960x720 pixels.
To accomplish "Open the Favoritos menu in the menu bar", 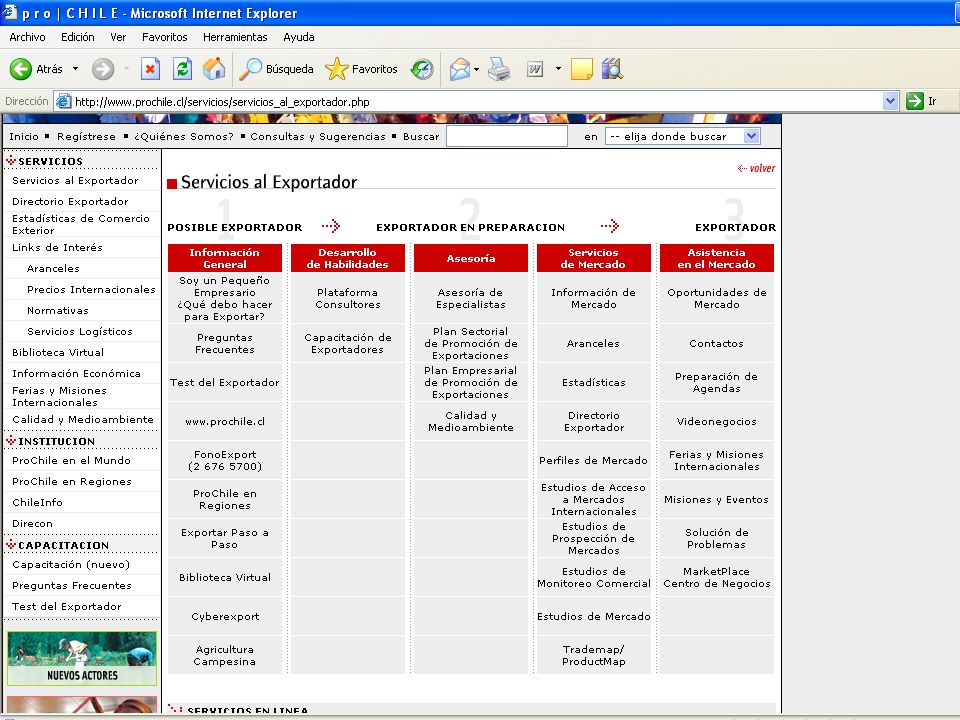I will click(x=165, y=37).
